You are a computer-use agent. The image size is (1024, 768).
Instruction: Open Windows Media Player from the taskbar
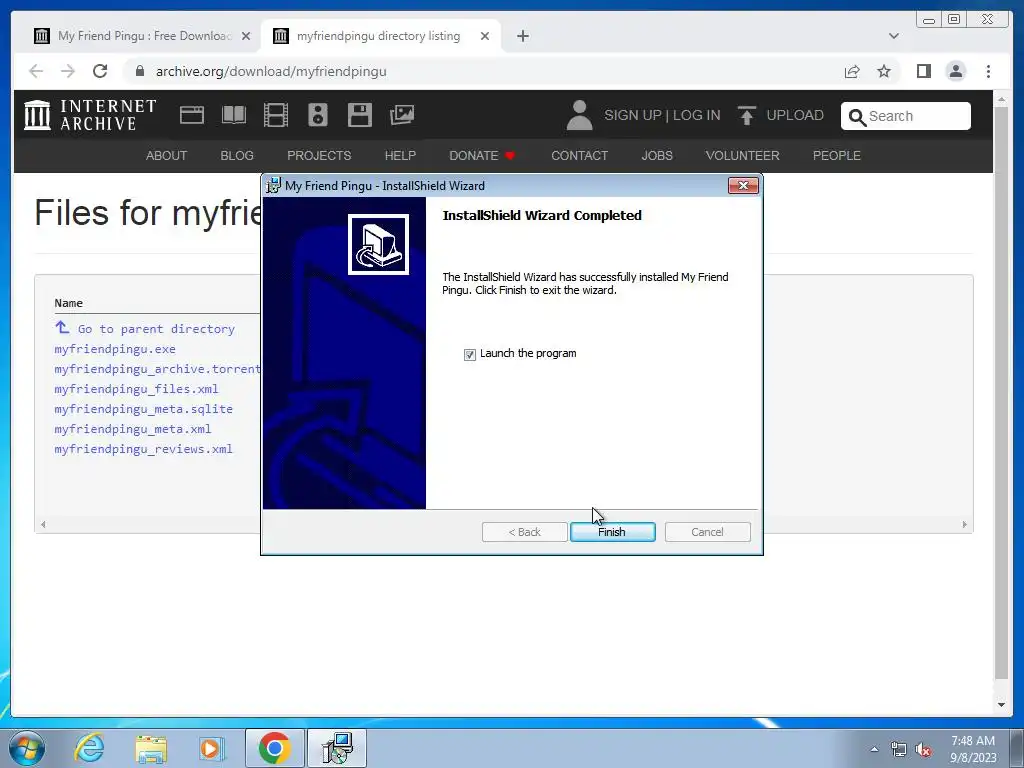pos(212,748)
